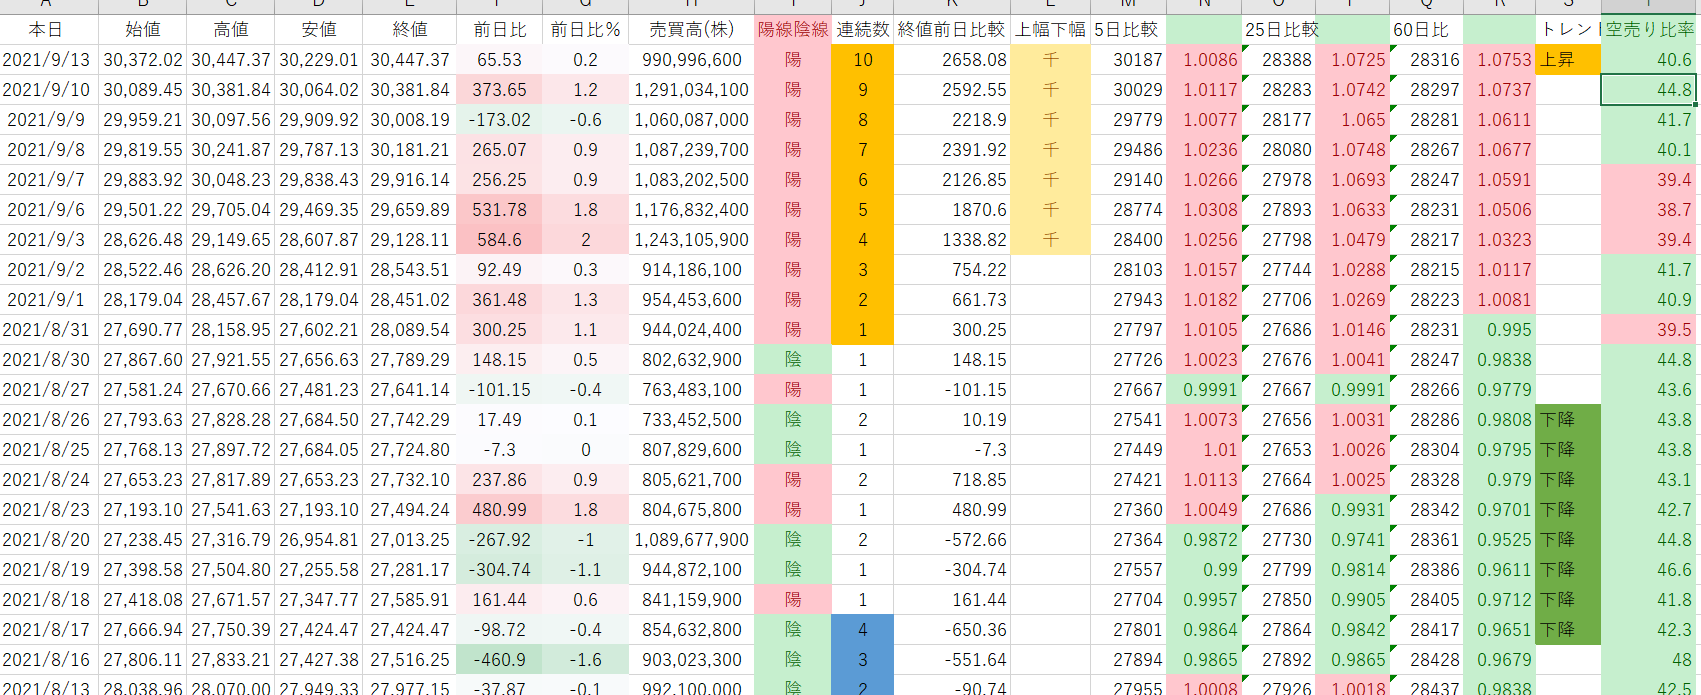Screen dimensions: 1701x695
Task: Click the 陰 cell in the 2021/8/30 row
Action: pyautogui.click(x=793, y=360)
